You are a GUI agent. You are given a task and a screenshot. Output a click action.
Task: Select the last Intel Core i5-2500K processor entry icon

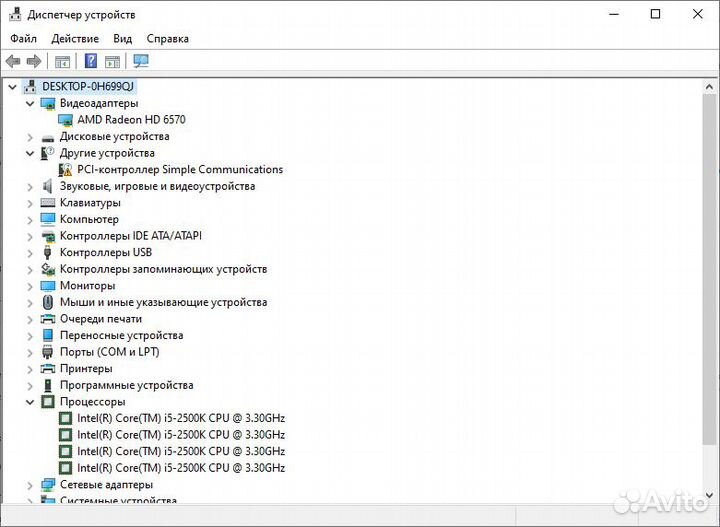click(x=65, y=468)
